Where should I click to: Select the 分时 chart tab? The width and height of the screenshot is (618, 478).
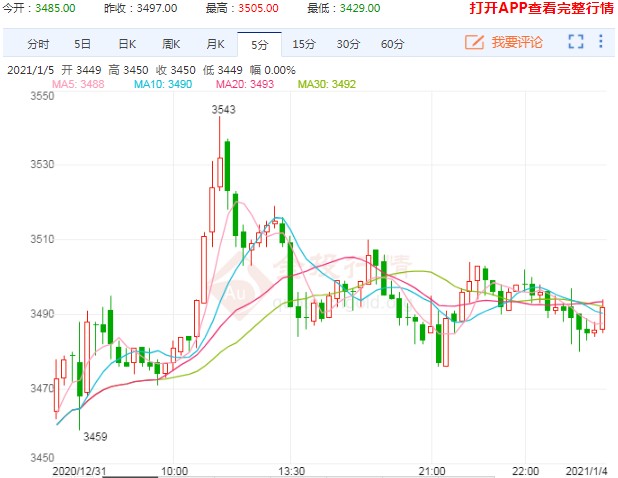(x=38, y=44)
